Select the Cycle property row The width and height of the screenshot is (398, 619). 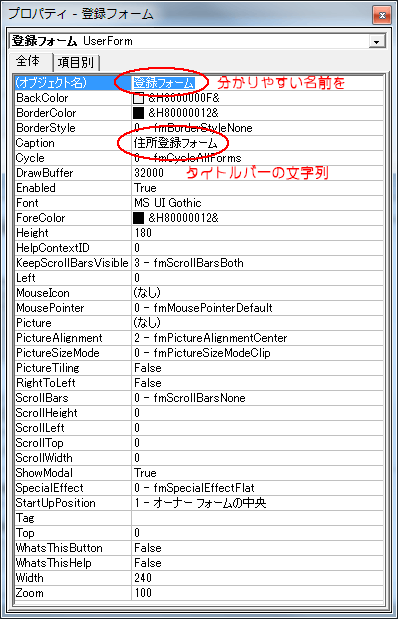[199, 158]
